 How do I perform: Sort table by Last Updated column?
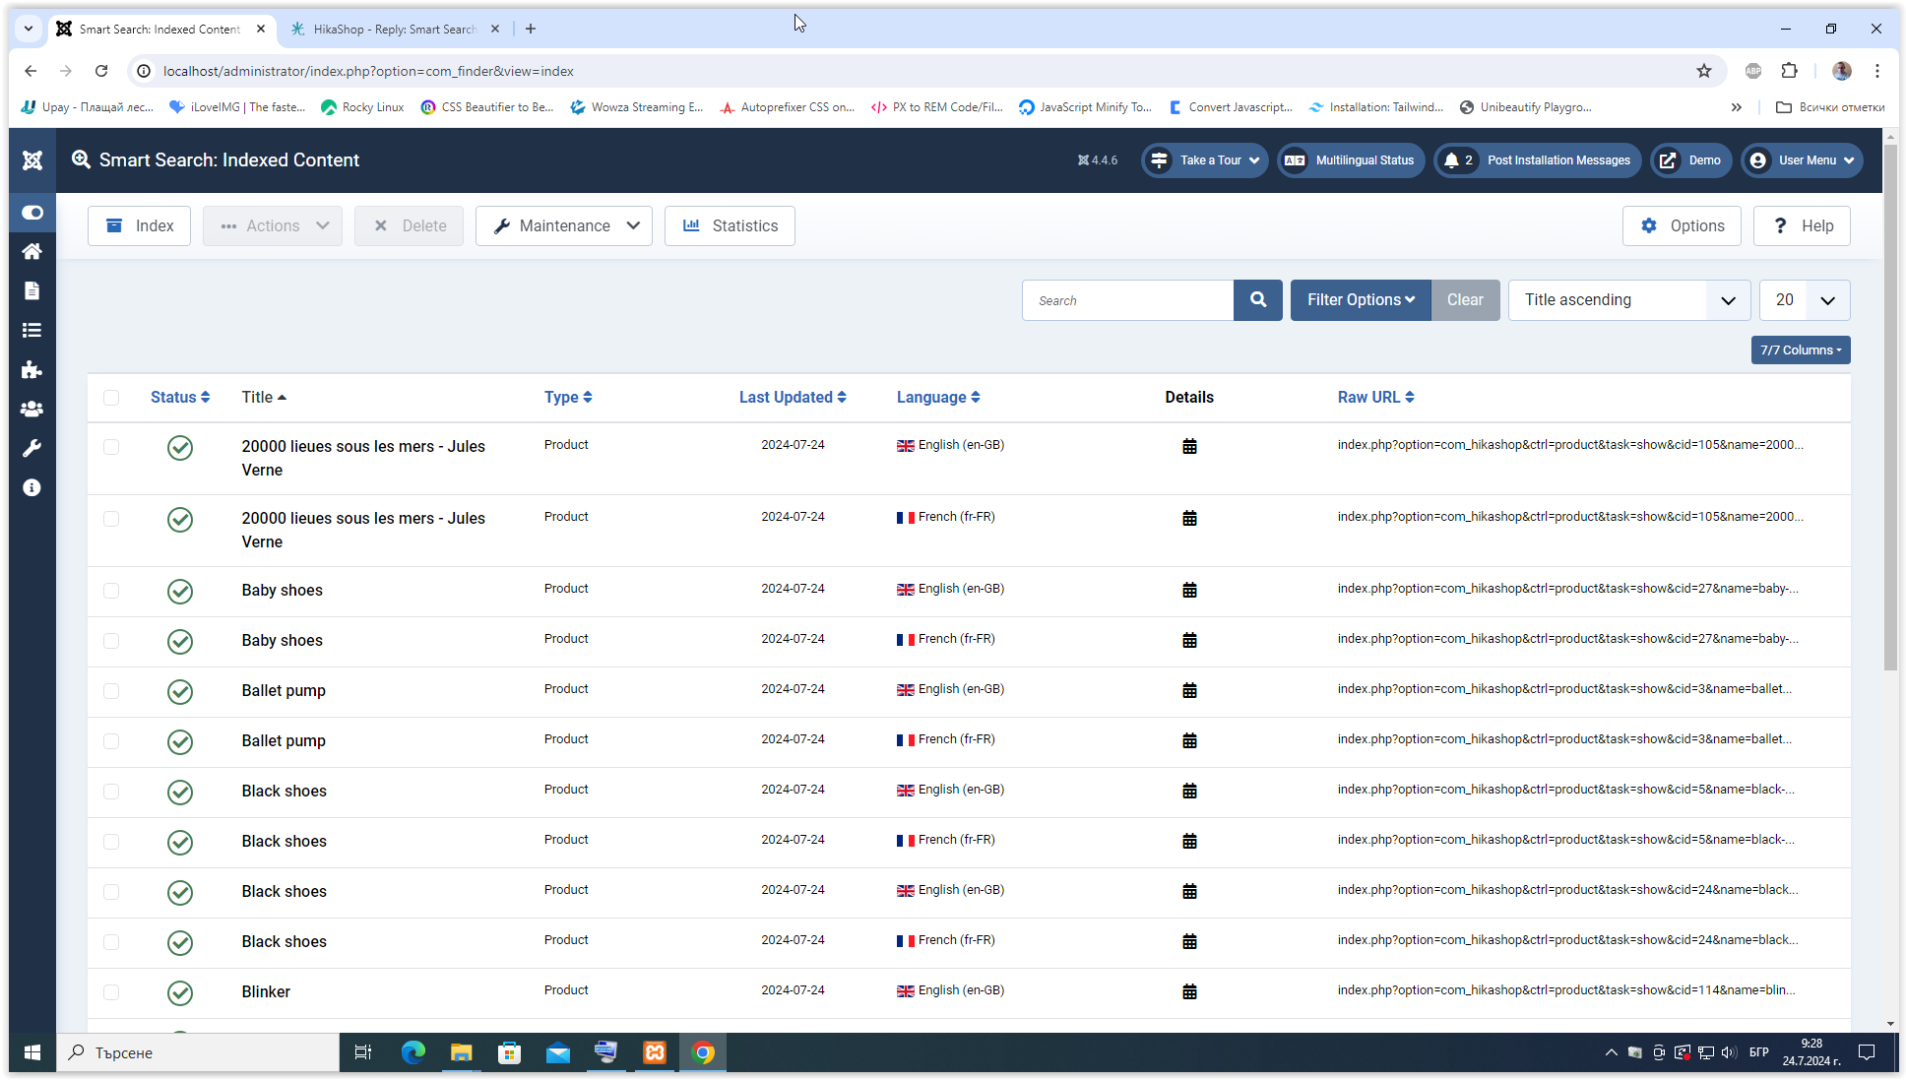792,397
